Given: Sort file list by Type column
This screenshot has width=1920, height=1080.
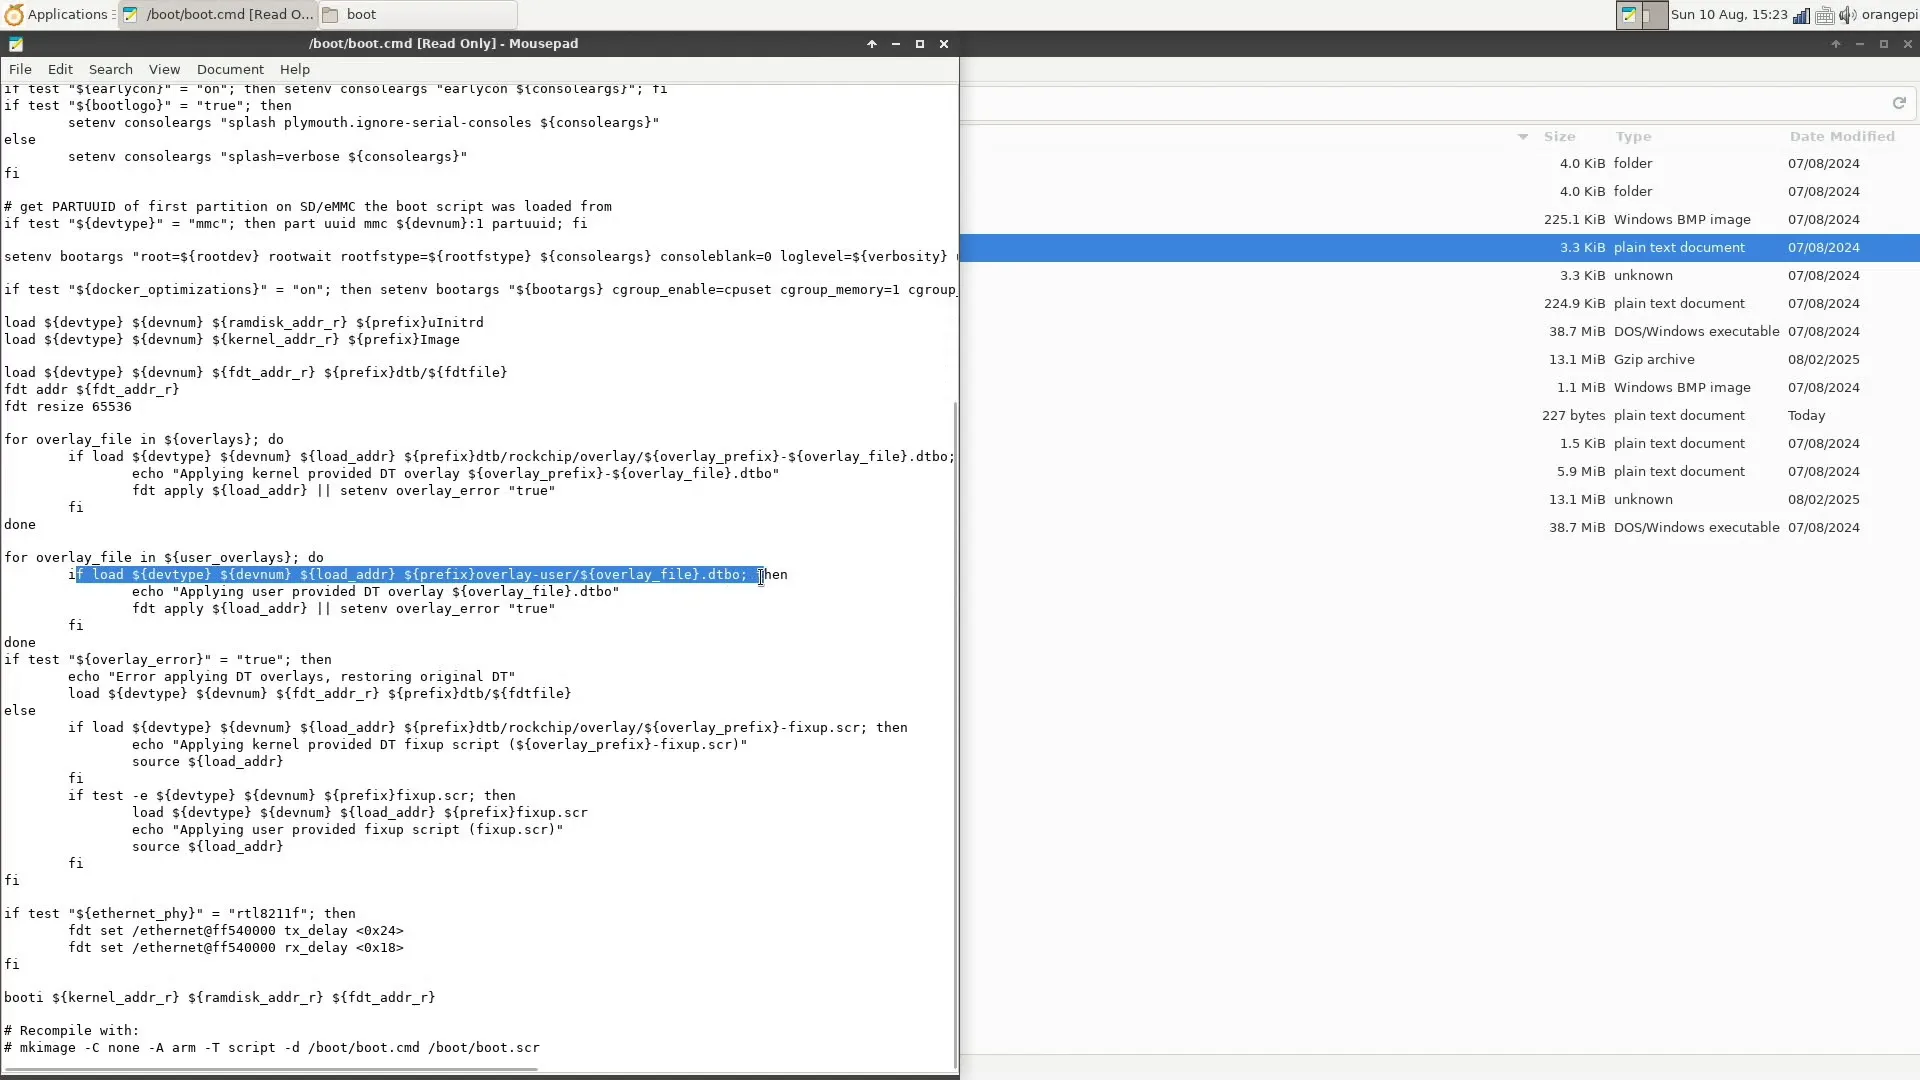Looking at the screenshot, I should pyautogui.click(x=1633, y=137).
